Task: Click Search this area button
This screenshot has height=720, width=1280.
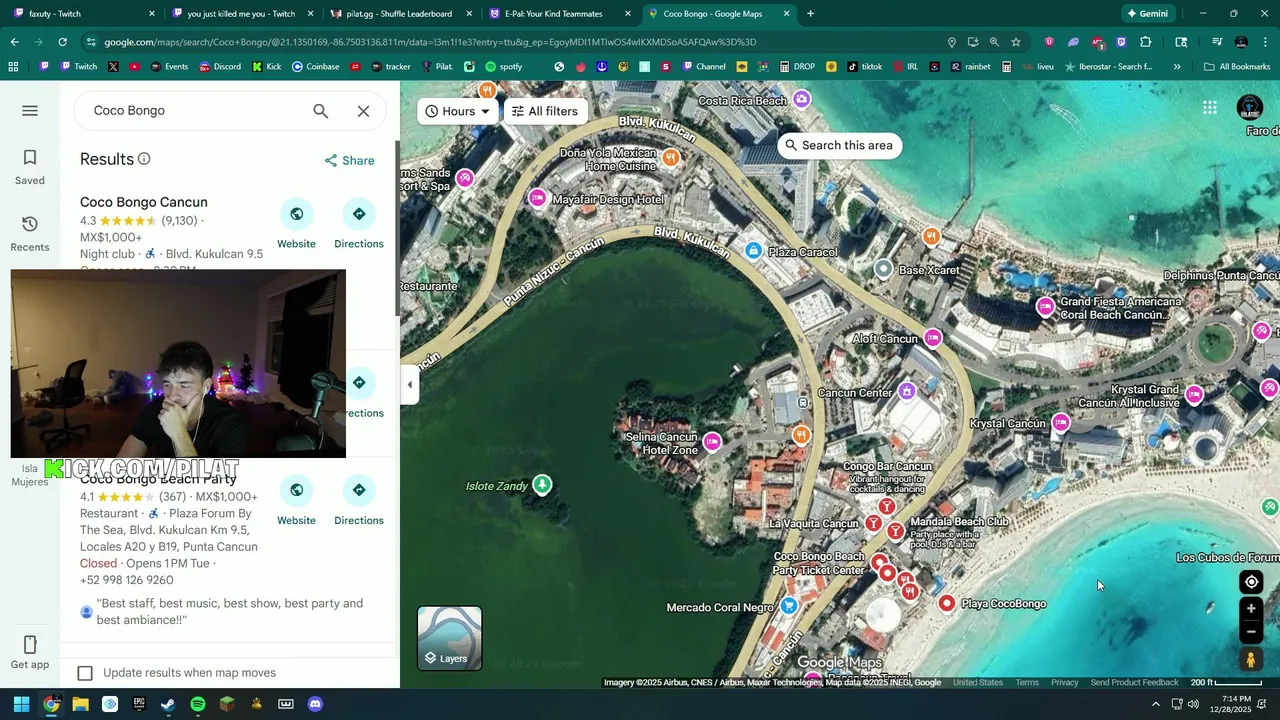Action: [839, 145]
